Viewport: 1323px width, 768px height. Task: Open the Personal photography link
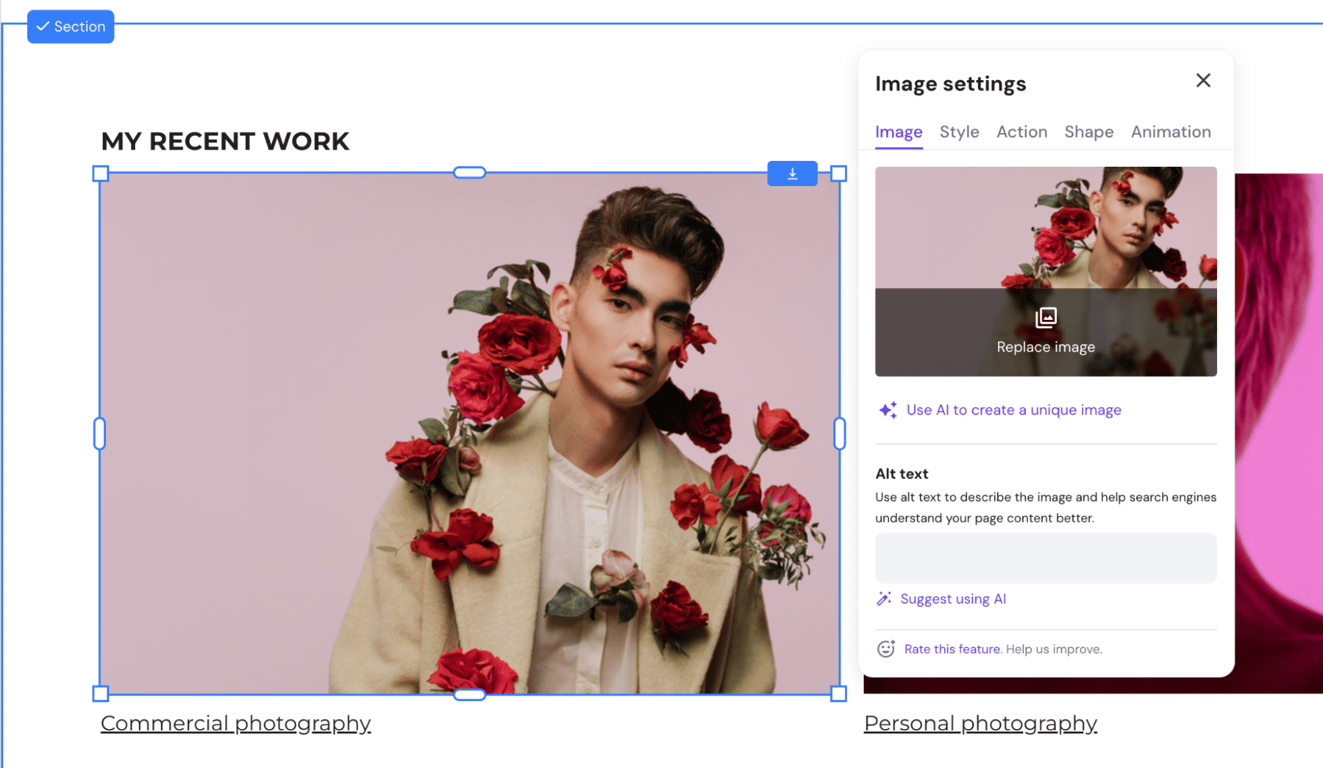tap(980, 723)
